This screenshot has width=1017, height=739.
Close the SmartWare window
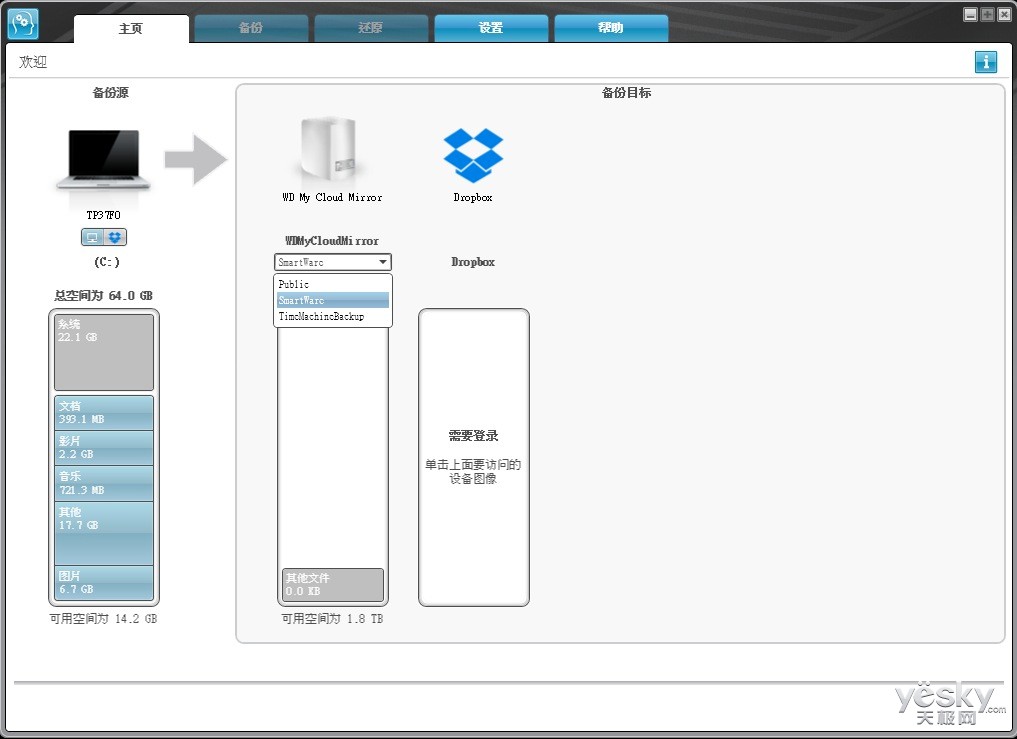click(x=1004, y=14)
